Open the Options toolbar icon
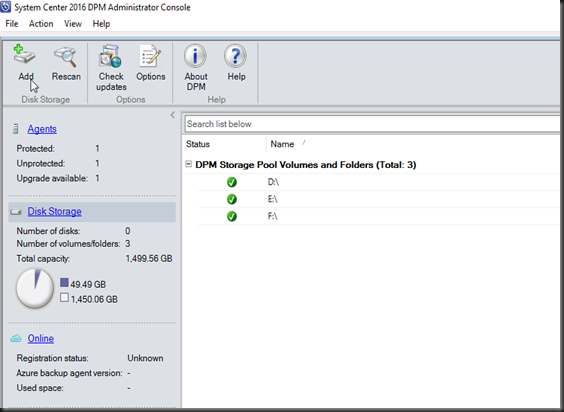The height and width of the screenshot is (412, 564). coord(150,56)
